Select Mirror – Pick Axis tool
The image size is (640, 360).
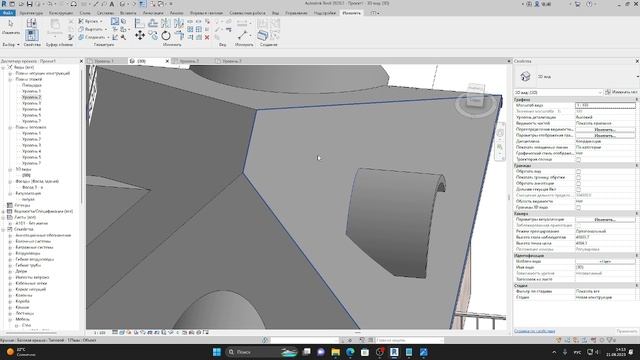[x=166, y=23]
